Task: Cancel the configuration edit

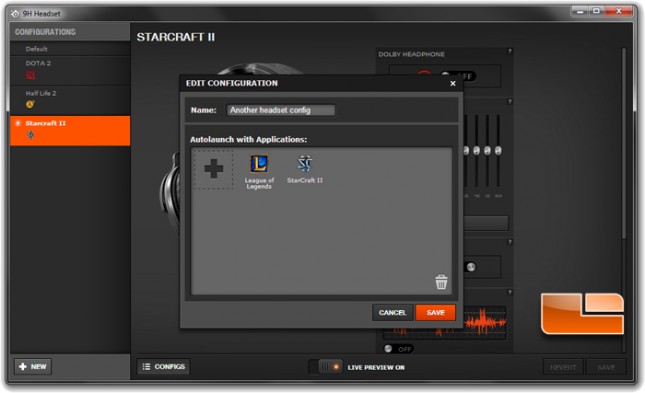Action: pos(392,313)
